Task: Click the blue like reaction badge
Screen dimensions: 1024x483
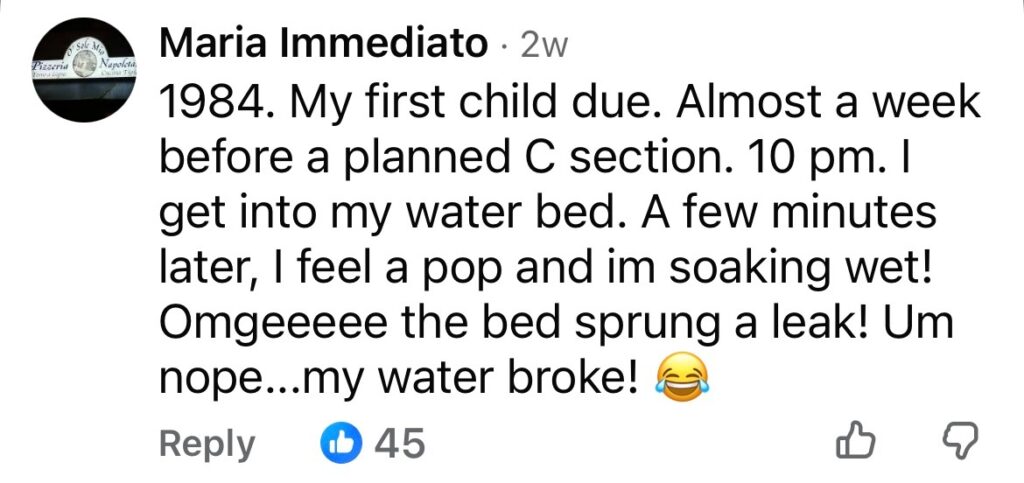Action: coord(340,441)
